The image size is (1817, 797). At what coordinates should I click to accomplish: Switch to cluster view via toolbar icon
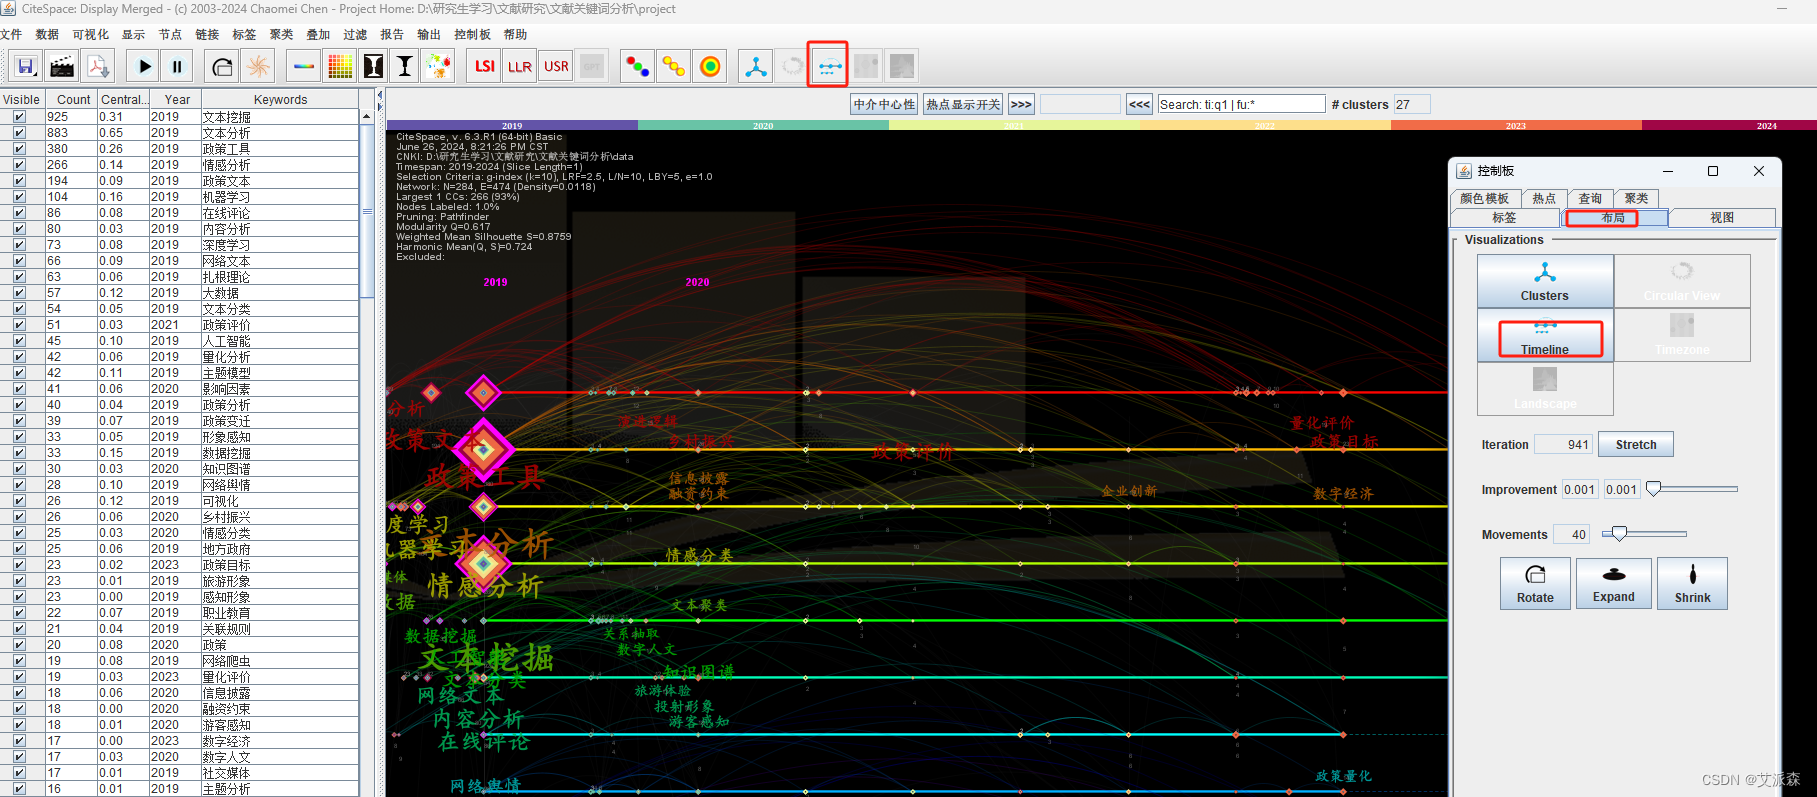click(x=756, y=67)
